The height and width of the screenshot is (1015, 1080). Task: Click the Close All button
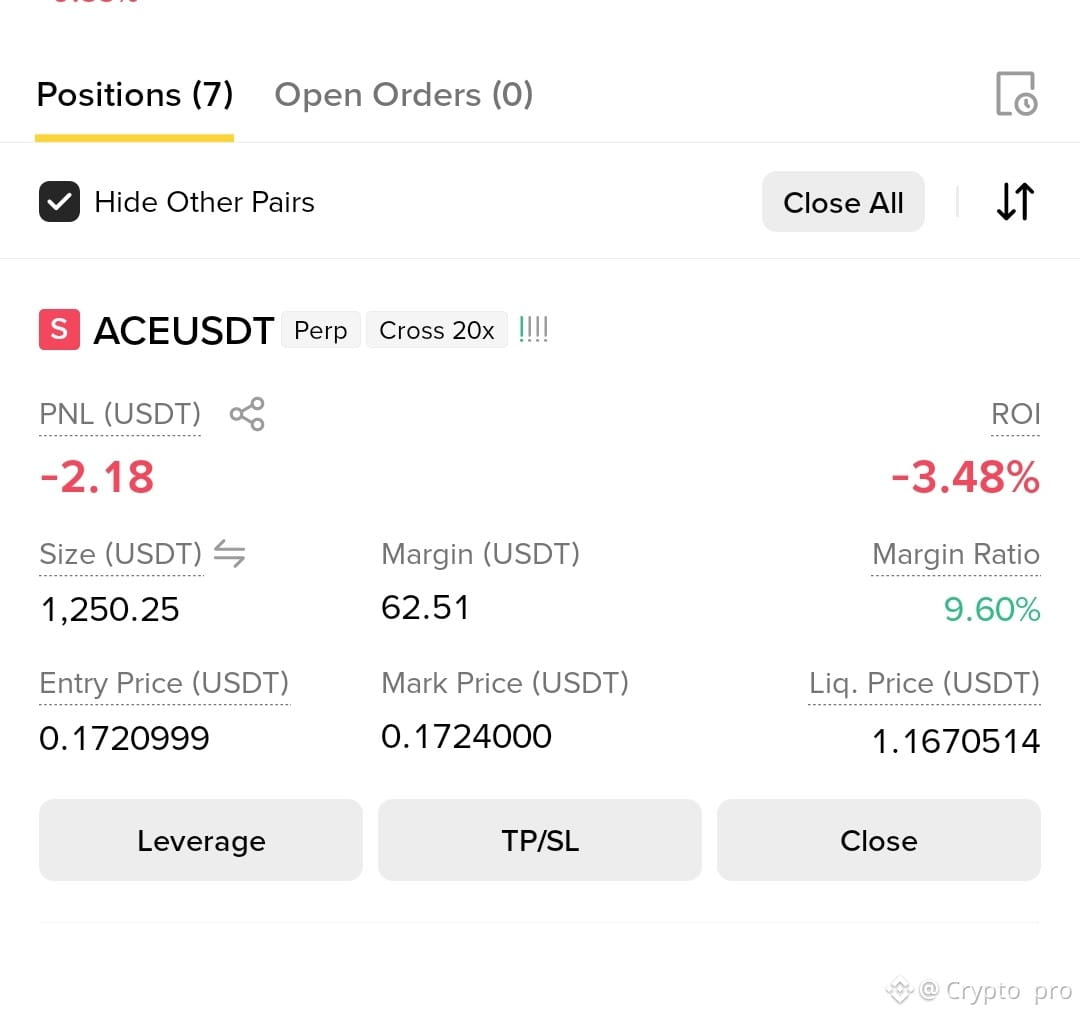(843, 202)
